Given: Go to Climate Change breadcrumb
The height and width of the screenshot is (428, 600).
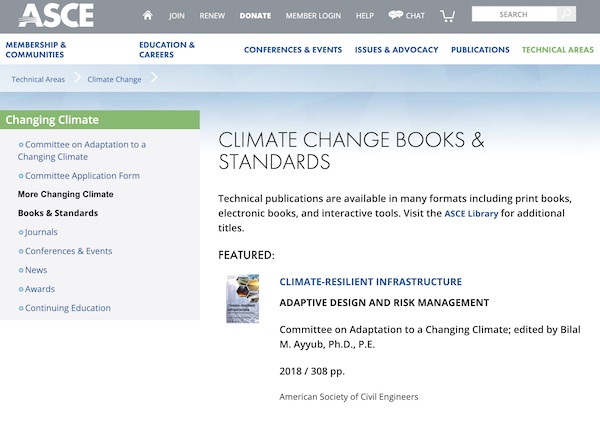Looking at the screenshot, I should [114, 79].
